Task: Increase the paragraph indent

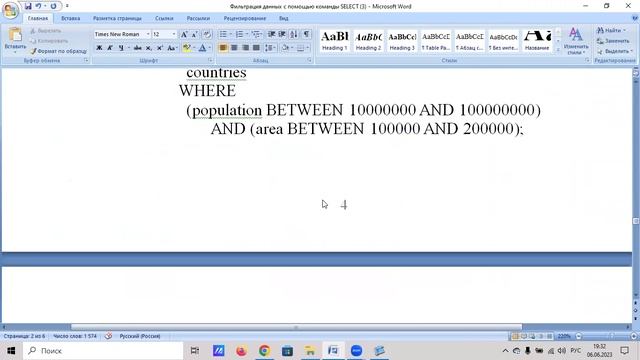Action: point(282,34)
